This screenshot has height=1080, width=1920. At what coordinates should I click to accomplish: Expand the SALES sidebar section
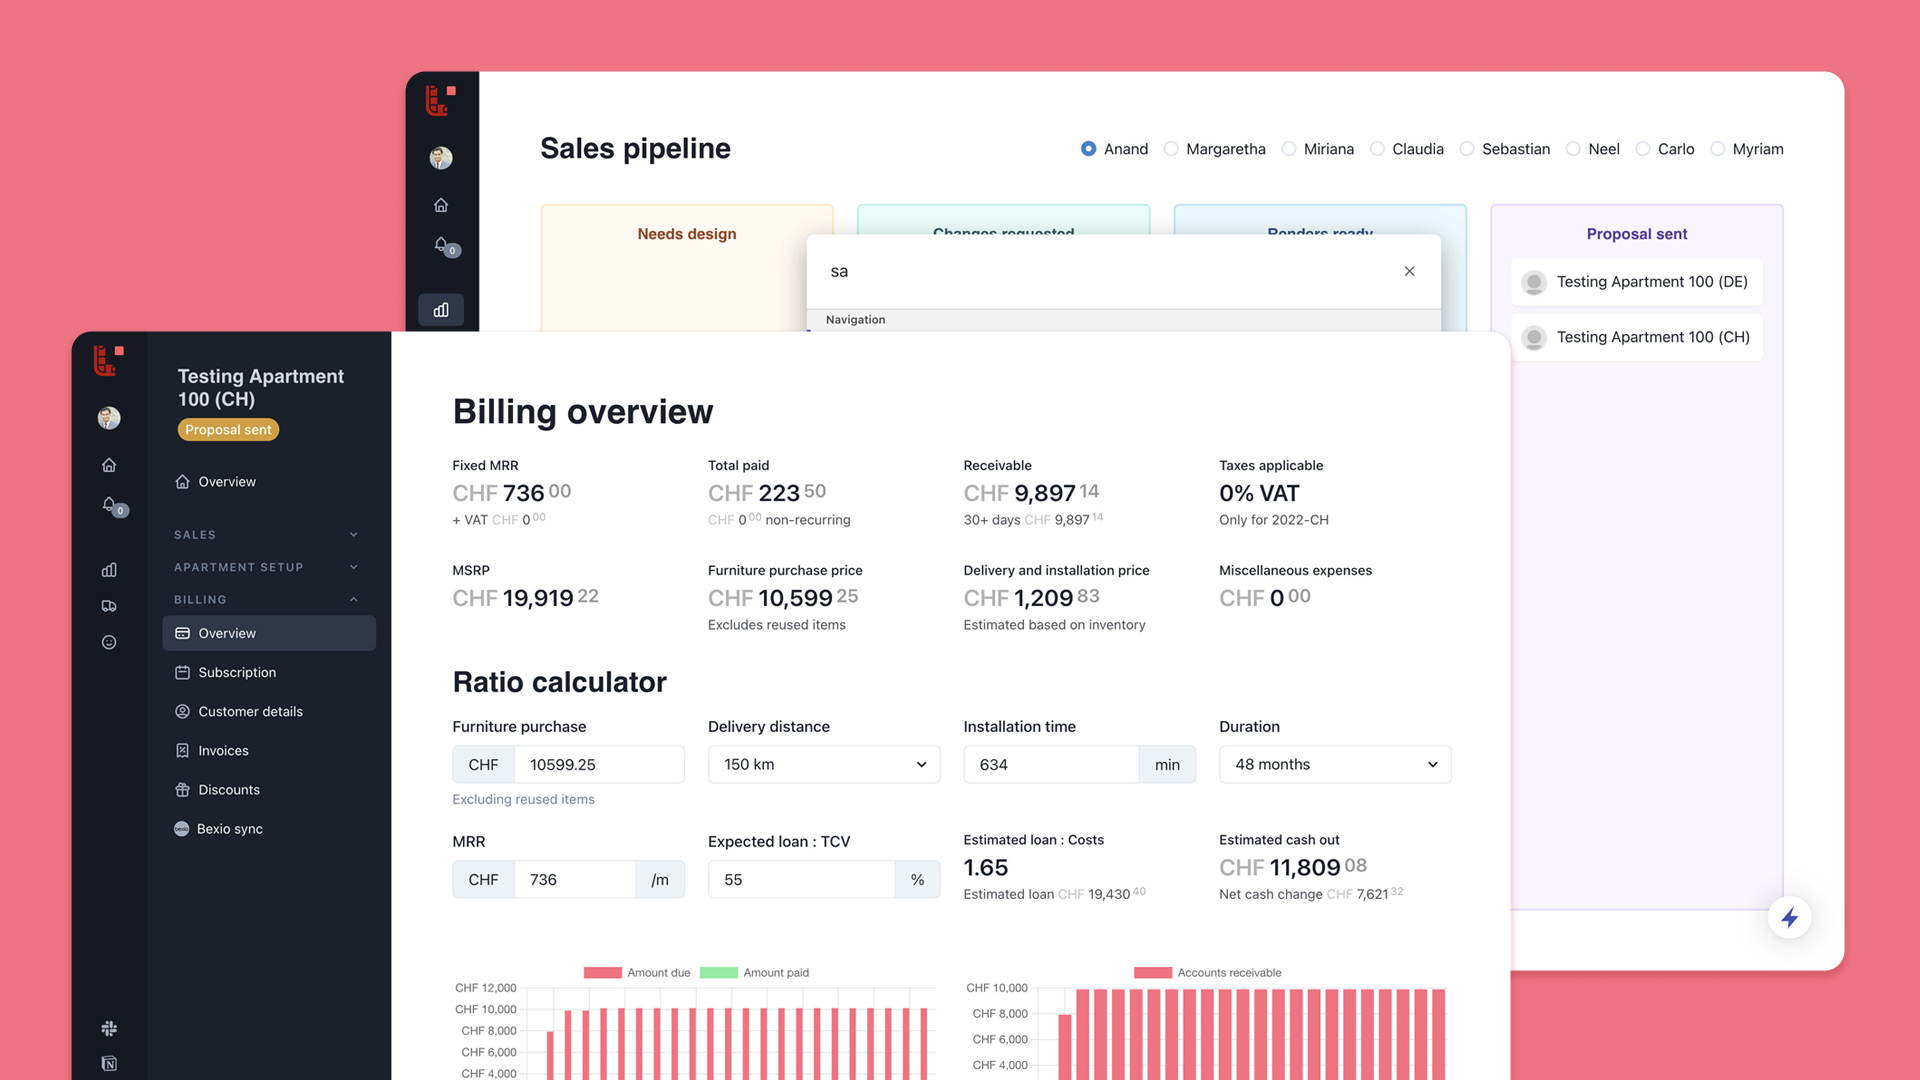tap(266, 535)
